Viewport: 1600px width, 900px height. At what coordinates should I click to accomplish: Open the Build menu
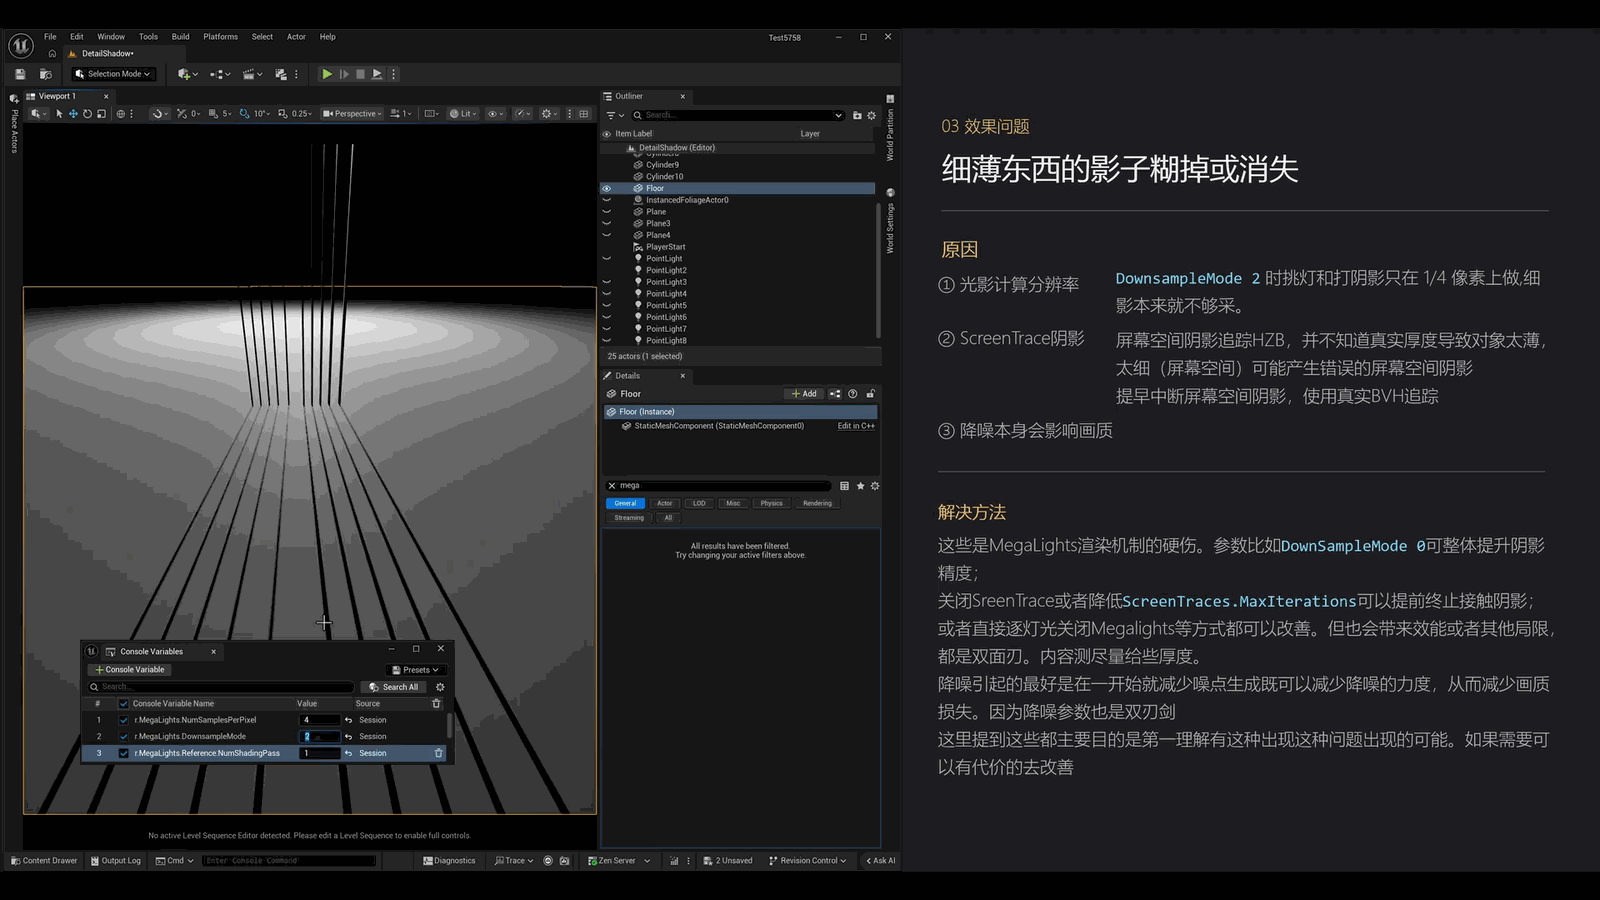(180, 37)
